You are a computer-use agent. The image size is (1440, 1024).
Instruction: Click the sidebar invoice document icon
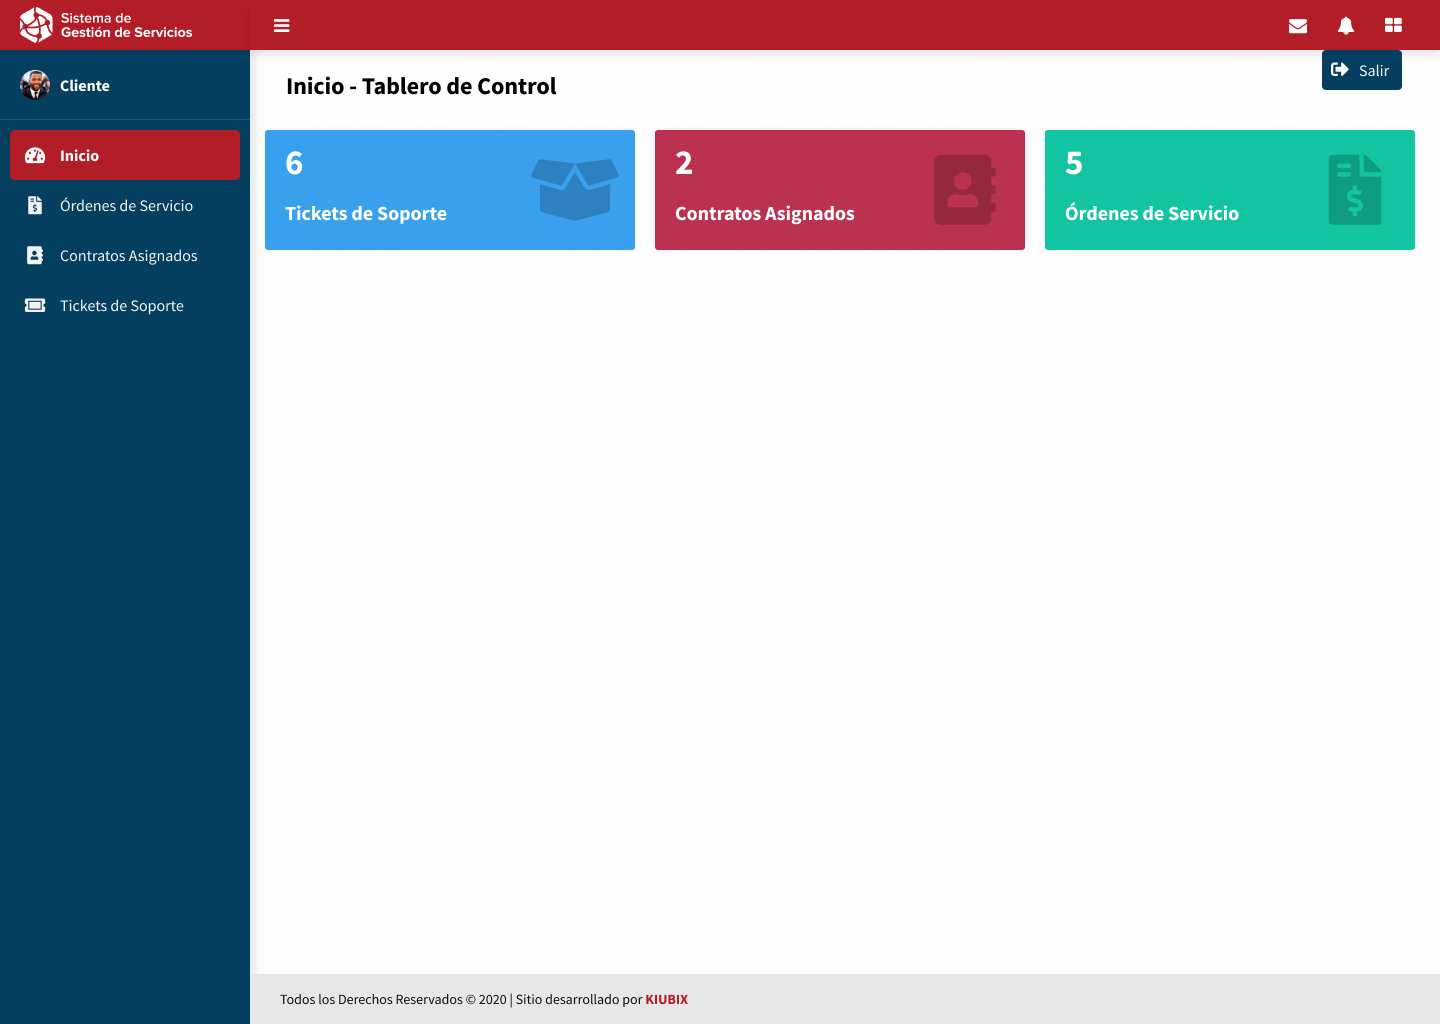[x=35, y=206]
